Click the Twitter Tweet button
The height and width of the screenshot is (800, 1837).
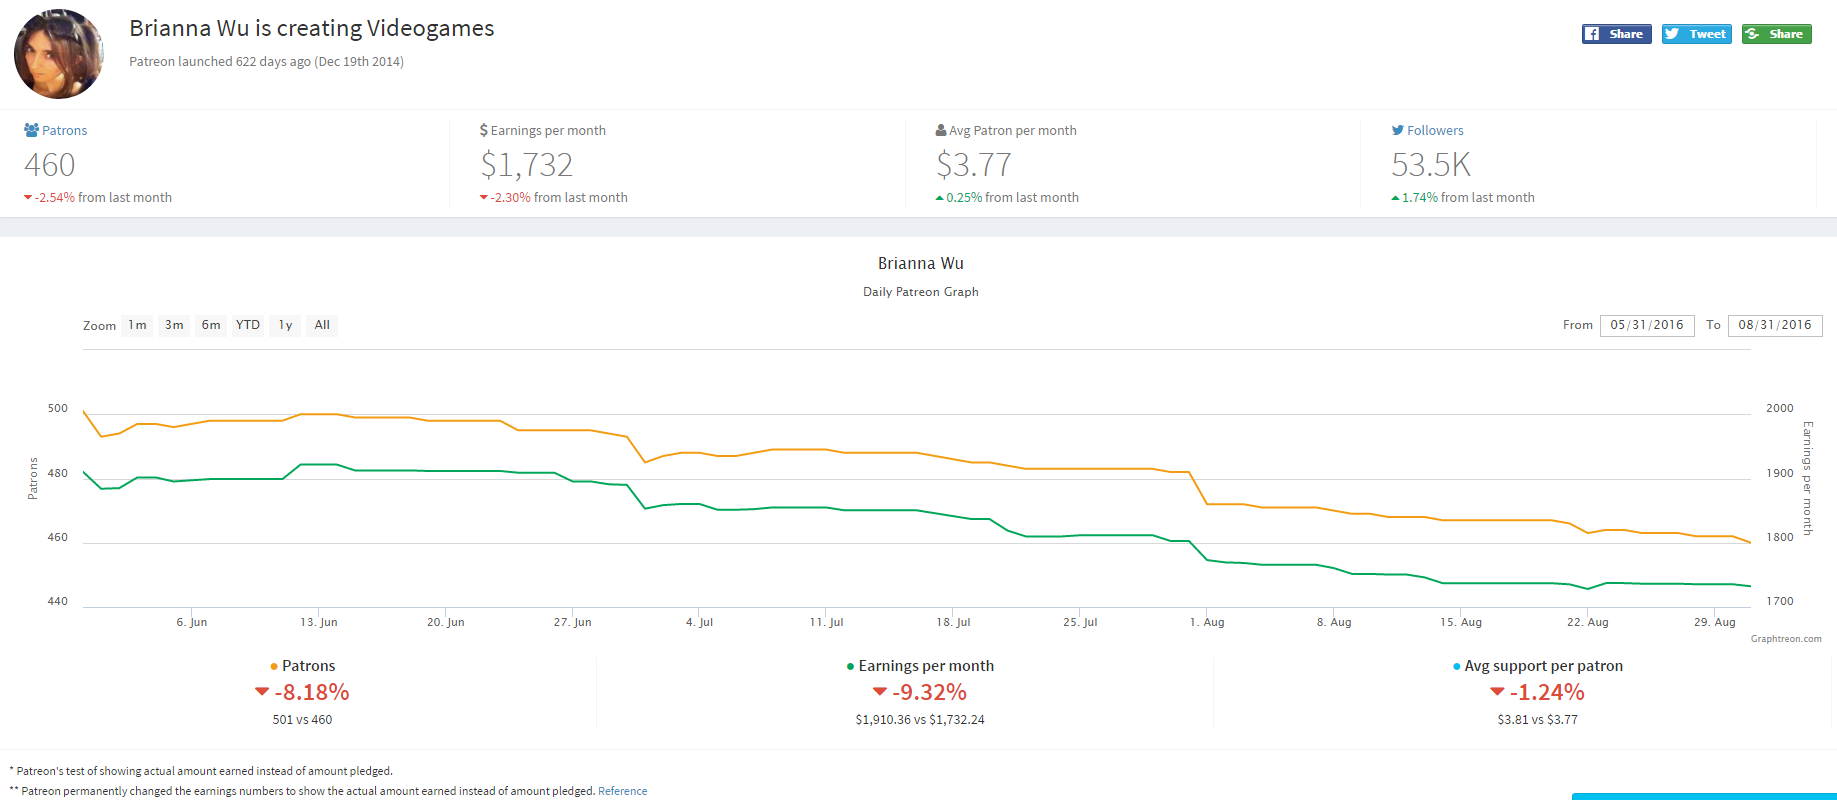1696,34
